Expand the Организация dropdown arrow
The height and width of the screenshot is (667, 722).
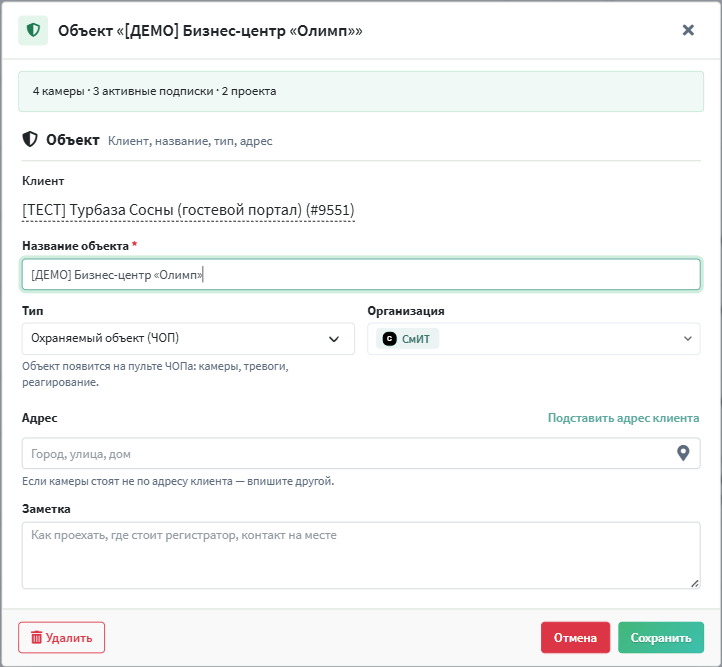pyautogui.click(x=688, y=339)
